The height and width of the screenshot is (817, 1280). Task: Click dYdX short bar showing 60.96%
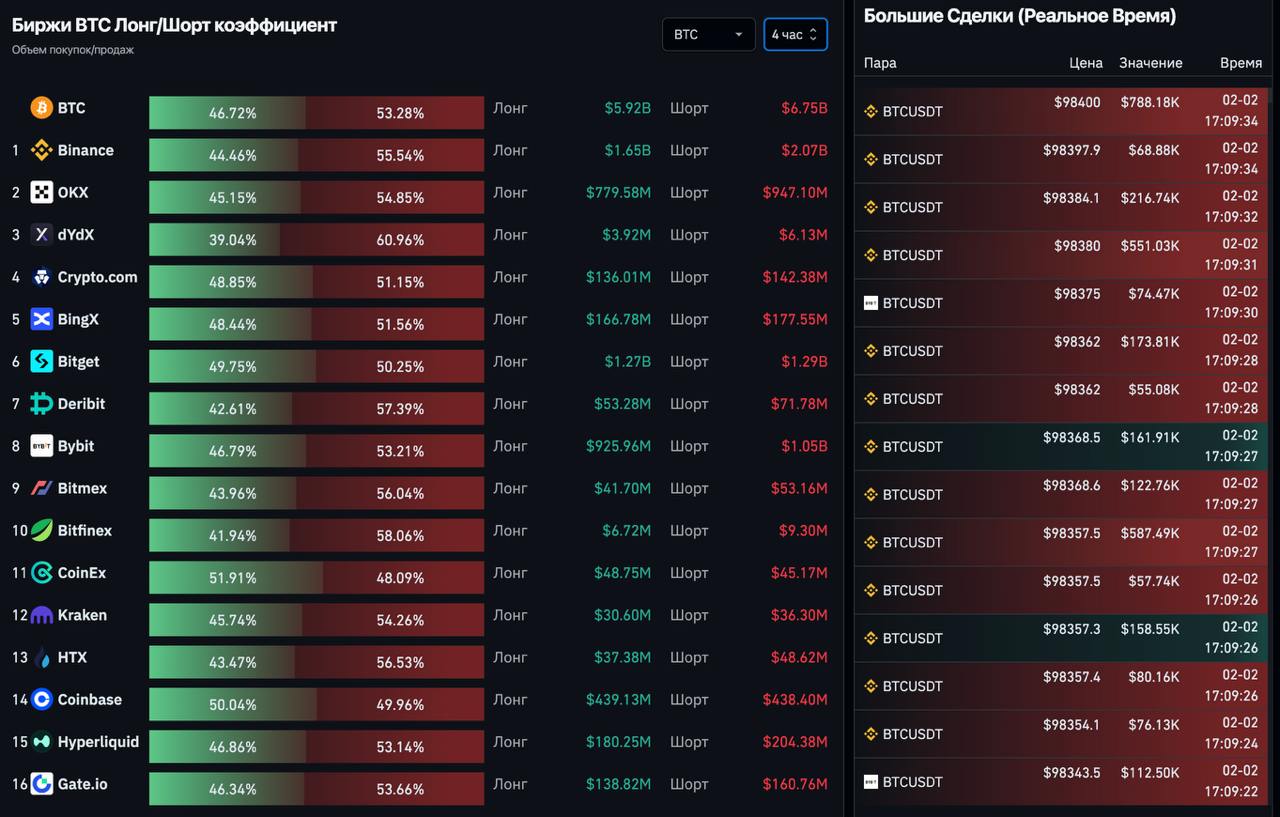point(382,240)
